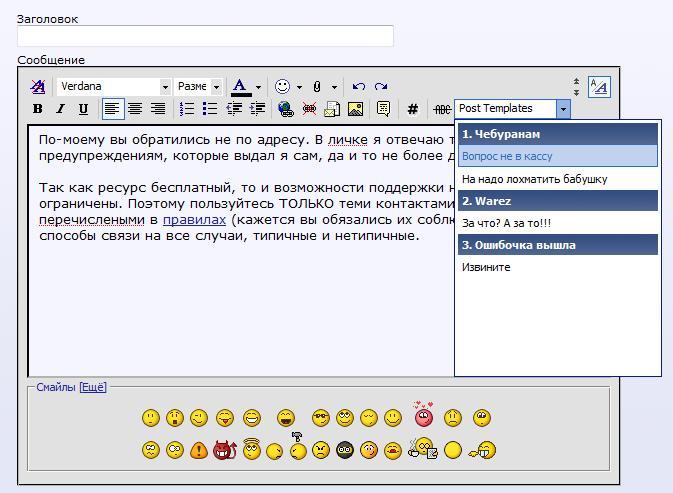Select the 'Вопрос не в кассу' template
The image size is (673, 493).
(558, 156)
